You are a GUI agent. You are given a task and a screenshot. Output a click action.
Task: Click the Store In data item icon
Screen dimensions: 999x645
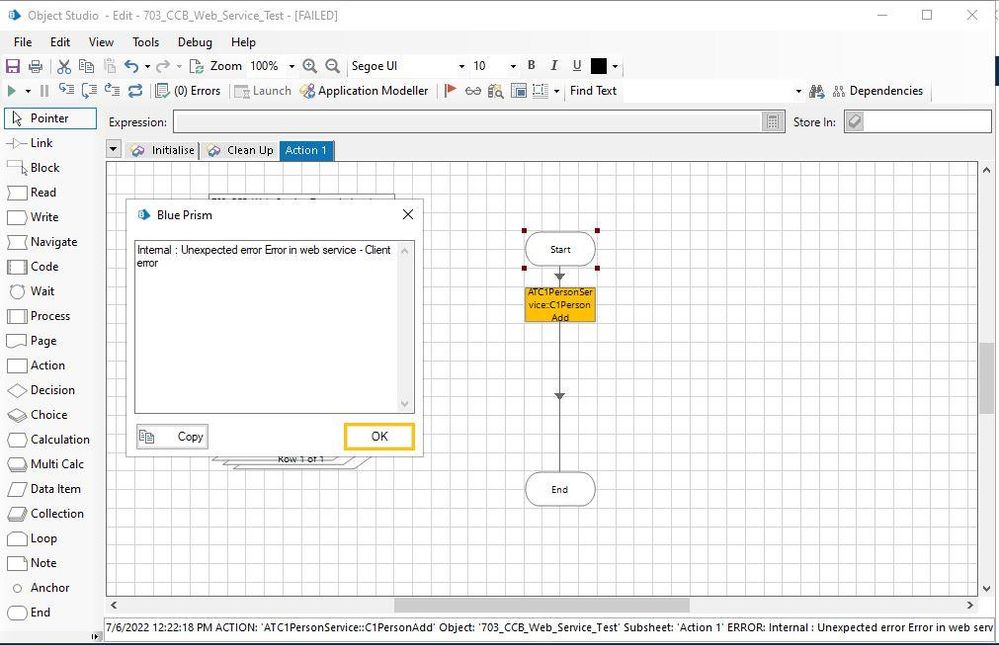(x=854, y=122)
